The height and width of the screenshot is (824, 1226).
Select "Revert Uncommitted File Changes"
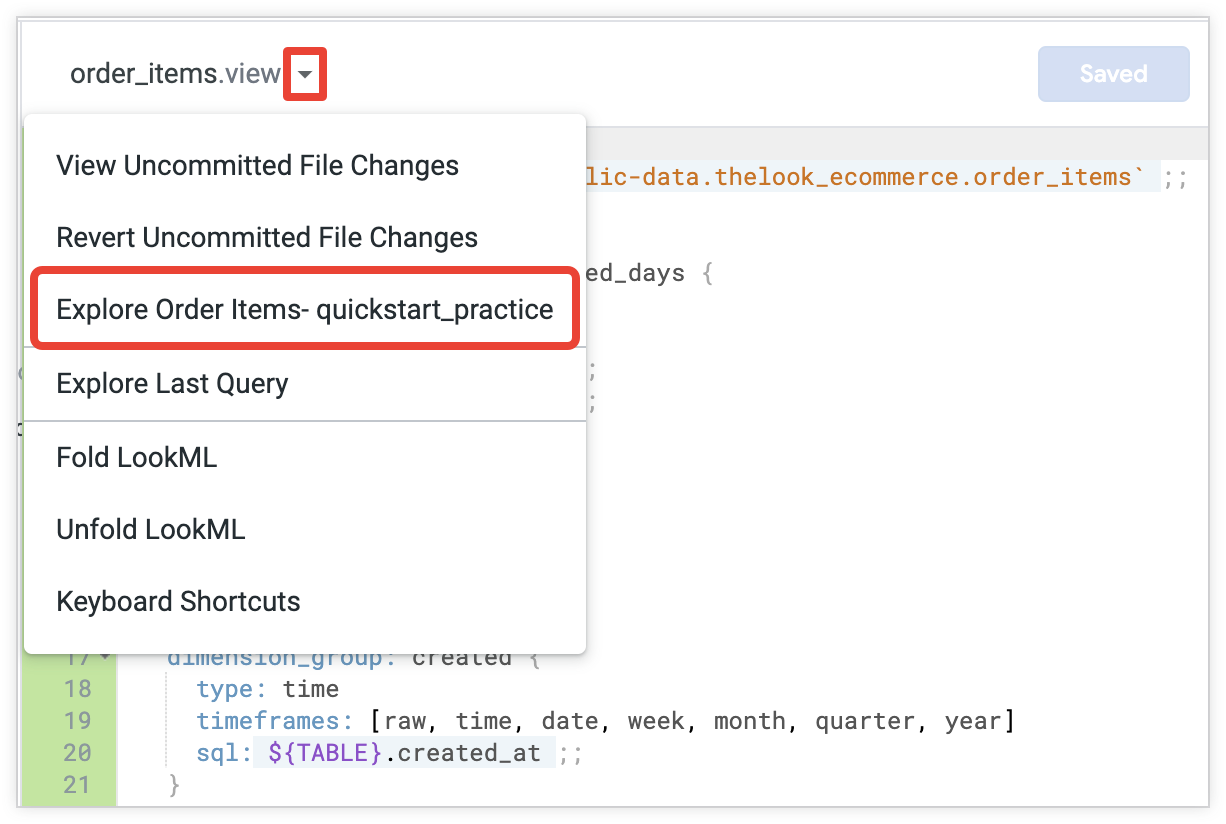click(x=266, y=237)
